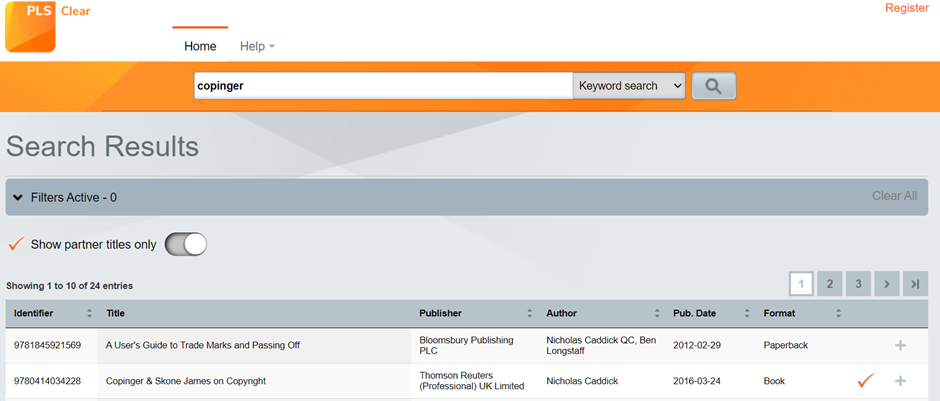This screenshot has width=940, height=401.
Task: Sort results by Pub. Date column
Action: (x=694, y=313)
